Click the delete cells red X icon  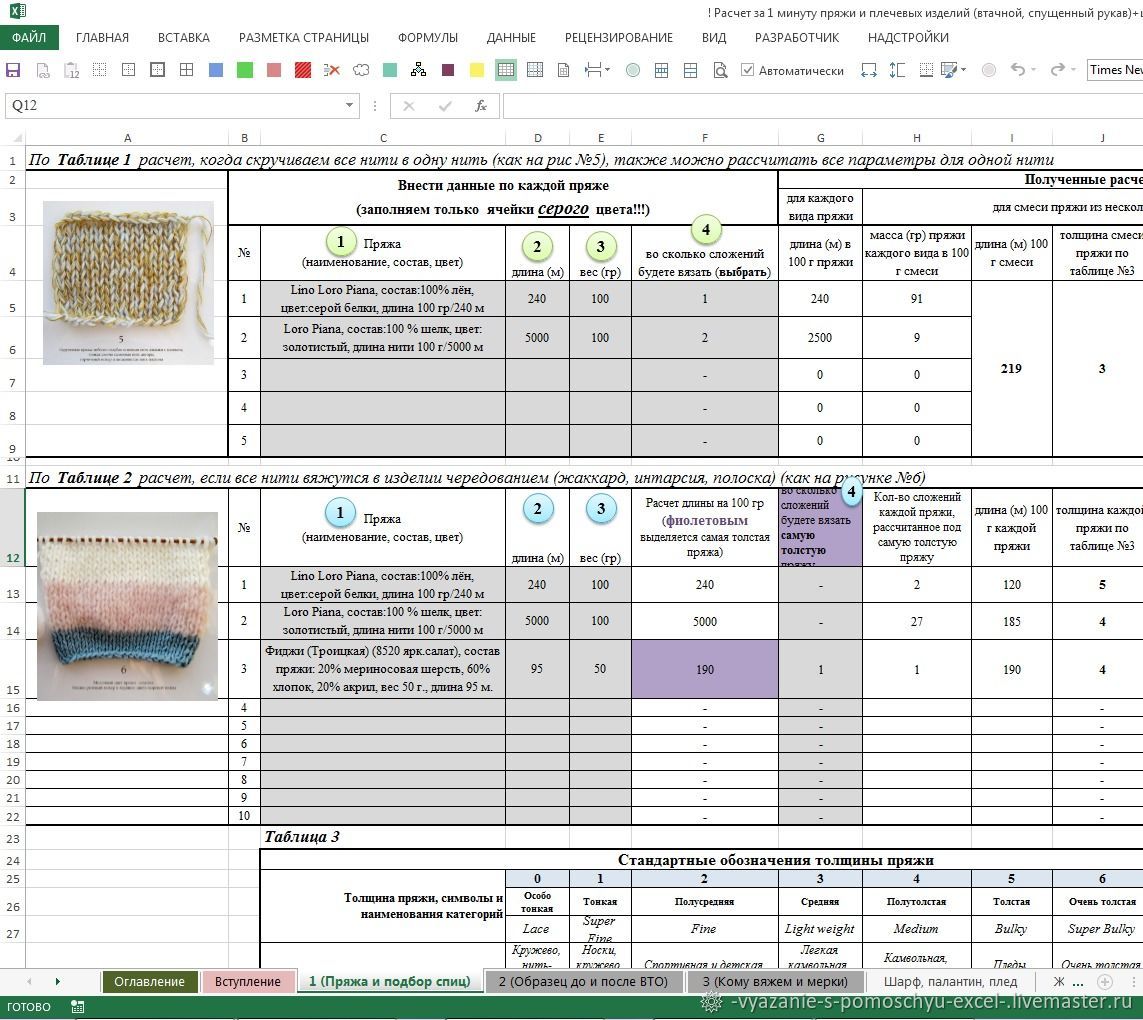click(332, 70)
